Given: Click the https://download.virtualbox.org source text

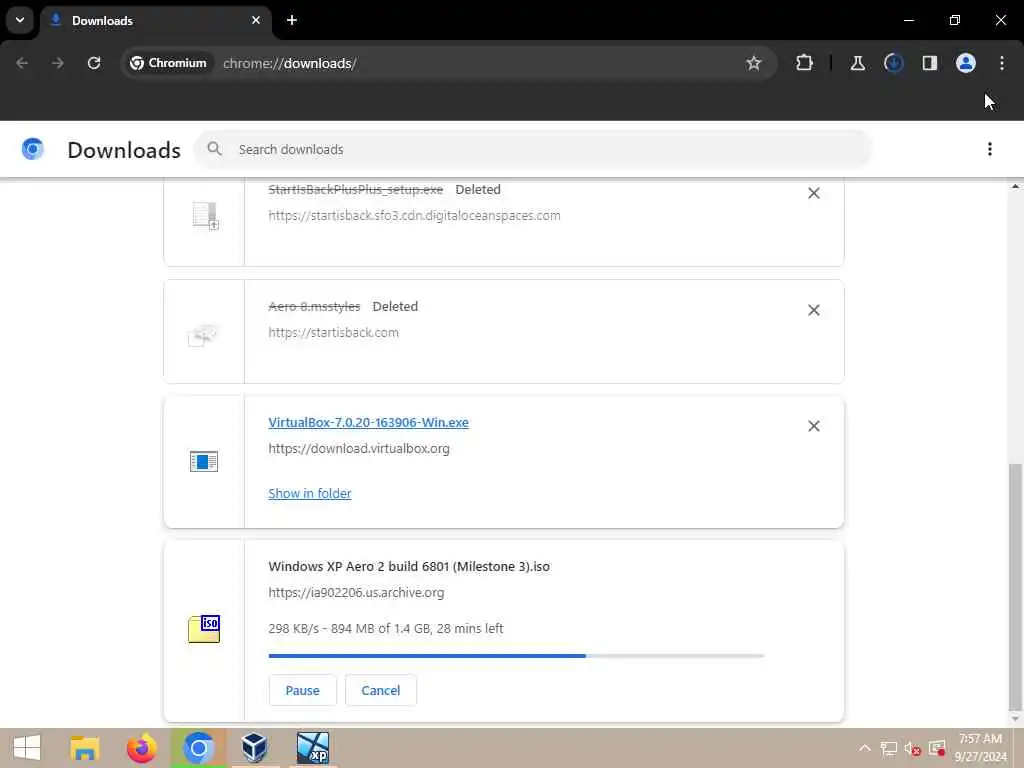Looking at the screenshot, I should tap(359, 449).
